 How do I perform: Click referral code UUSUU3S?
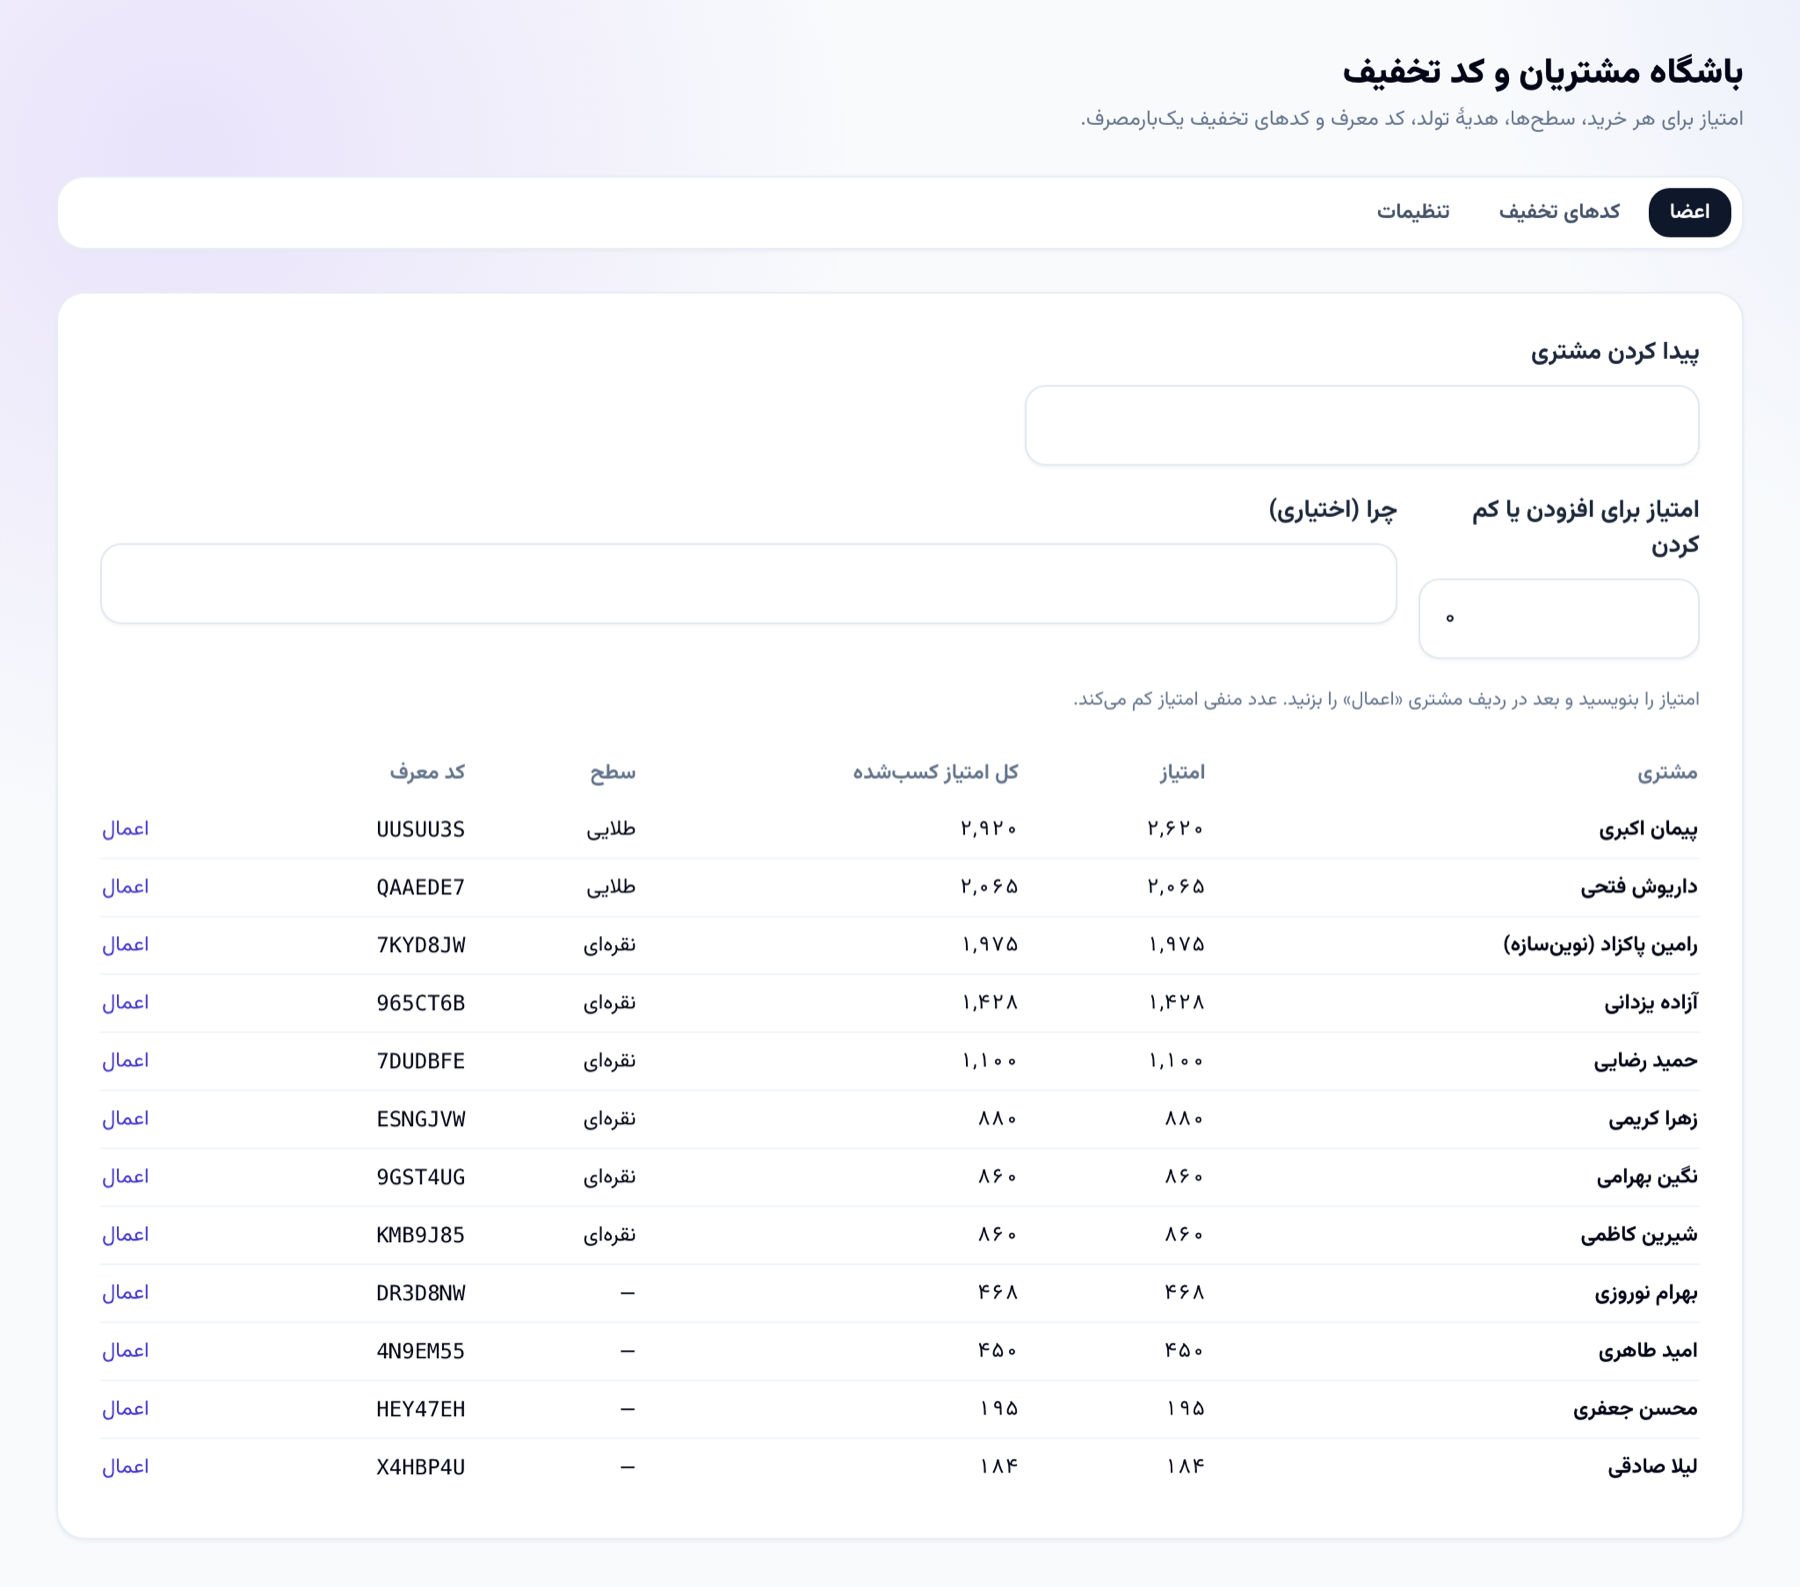(x=421, y=830)
